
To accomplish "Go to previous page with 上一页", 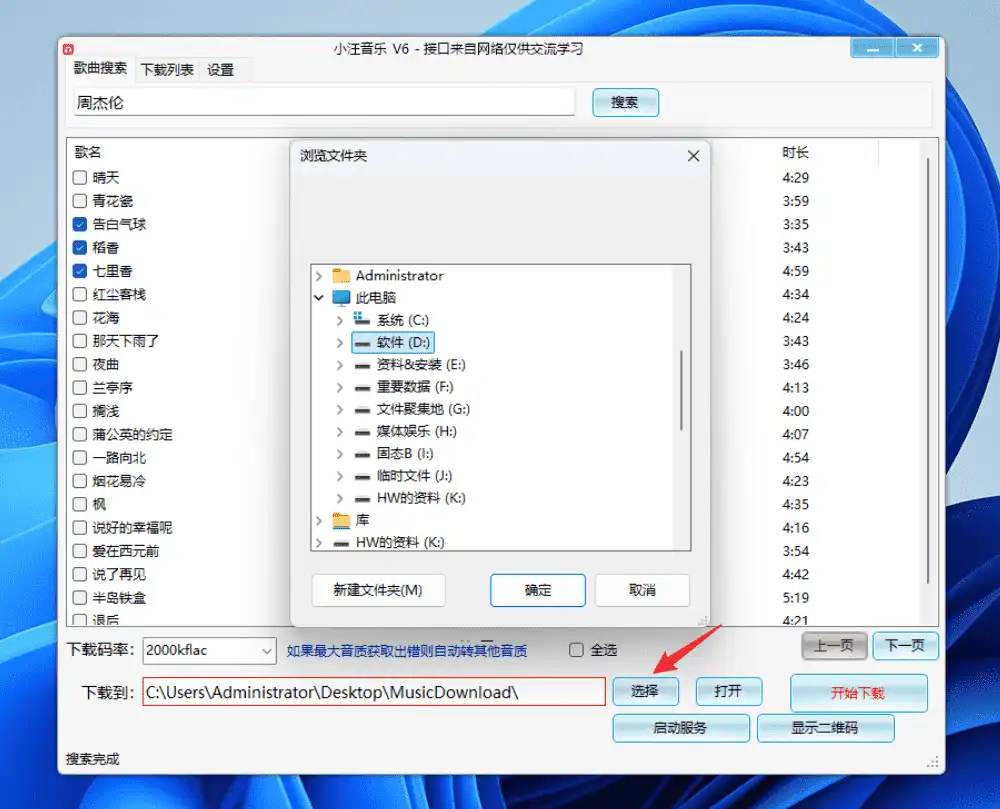I will tap(834, 645).
